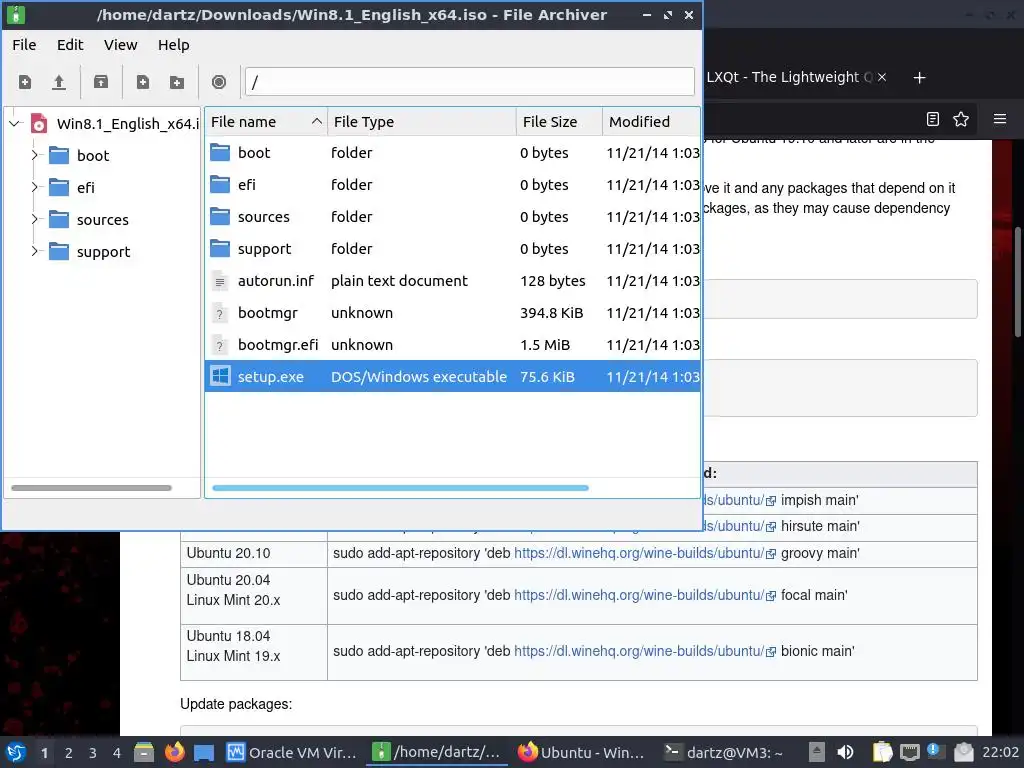
Task: Click the Add folder toolbar icon
Action: point(177,82)
